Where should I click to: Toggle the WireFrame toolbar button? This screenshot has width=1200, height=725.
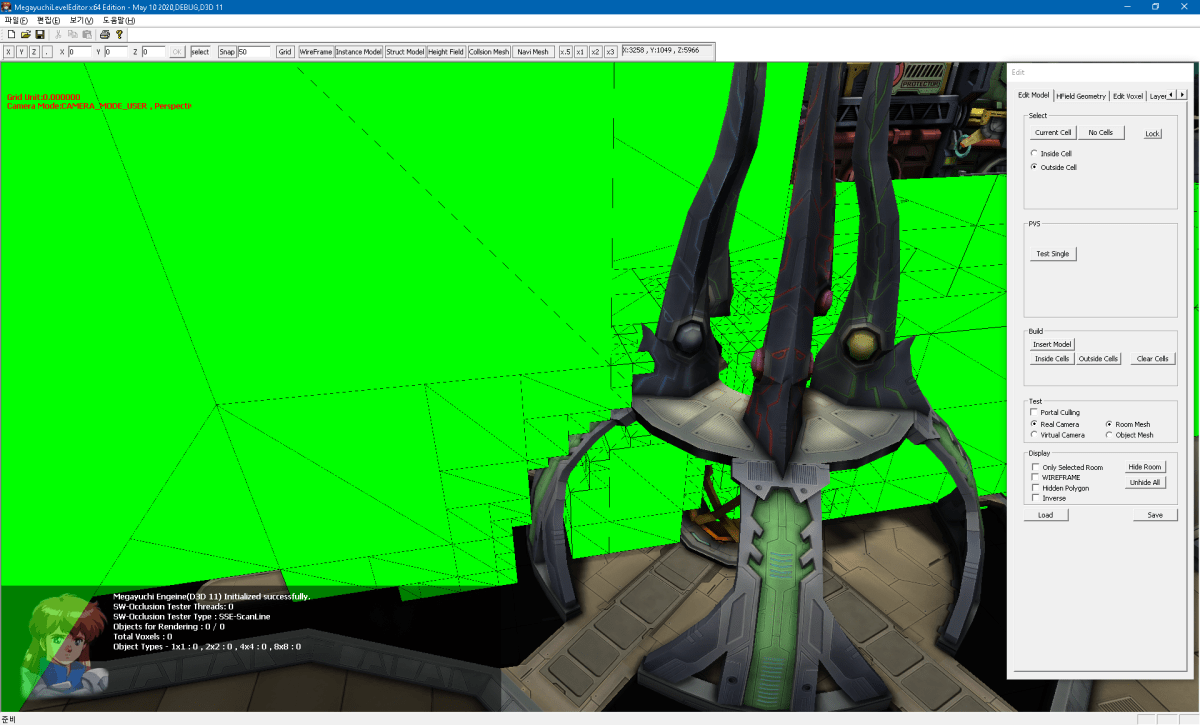tap(316, 52)
